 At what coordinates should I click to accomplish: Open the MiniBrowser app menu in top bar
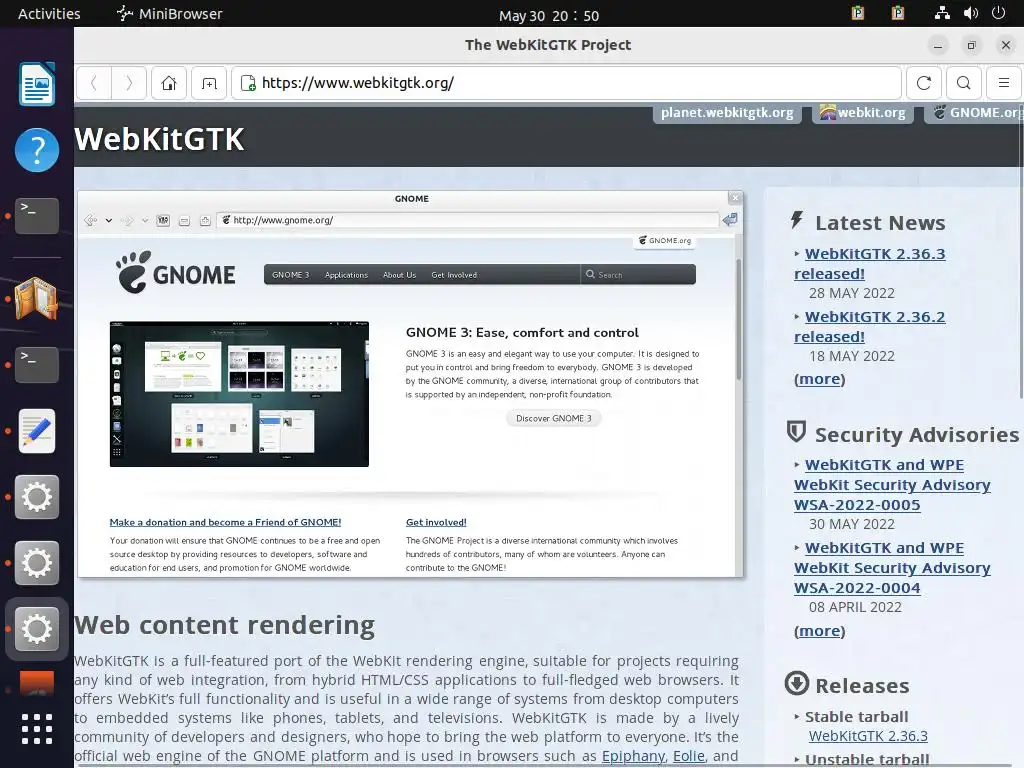point(170,14)
